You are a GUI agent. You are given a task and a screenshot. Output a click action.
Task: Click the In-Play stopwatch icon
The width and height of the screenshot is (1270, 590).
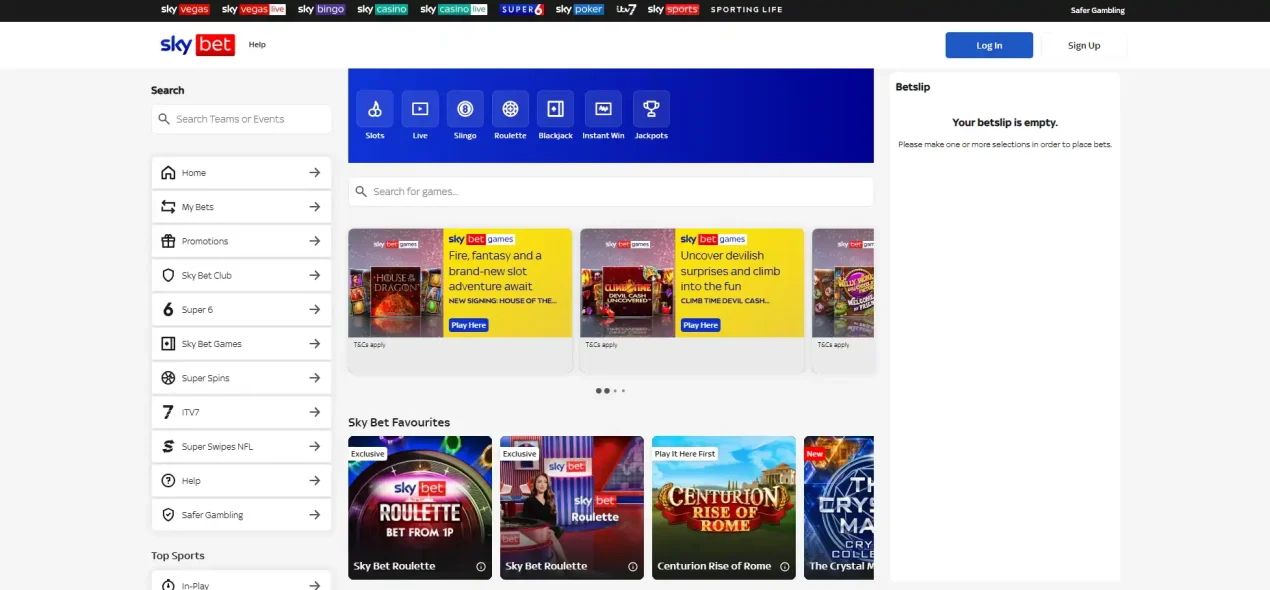(168, 585)
